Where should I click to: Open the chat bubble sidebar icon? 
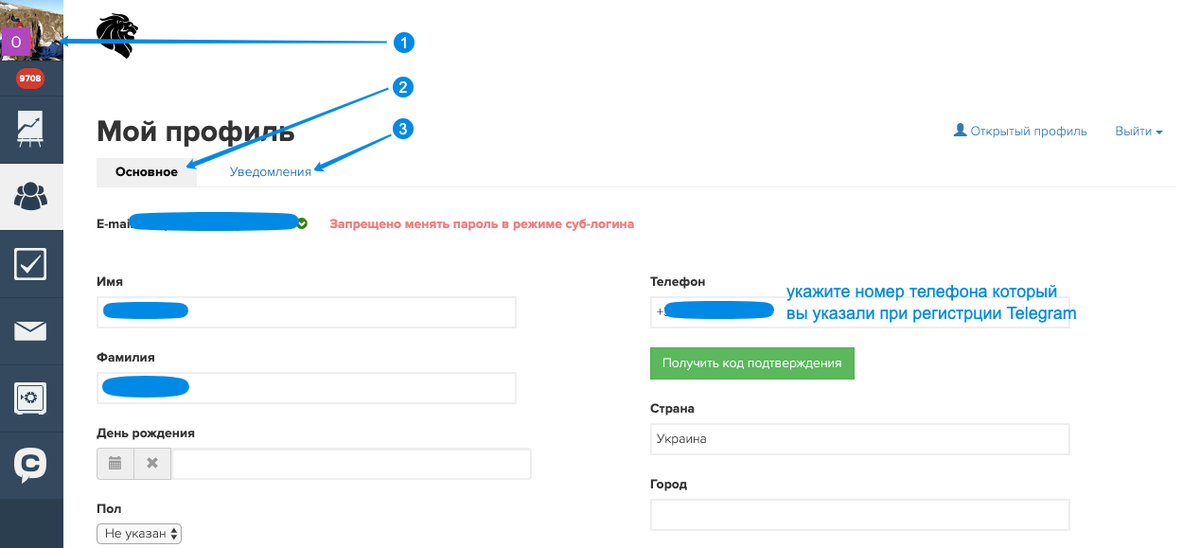click(x=31, y=464)
